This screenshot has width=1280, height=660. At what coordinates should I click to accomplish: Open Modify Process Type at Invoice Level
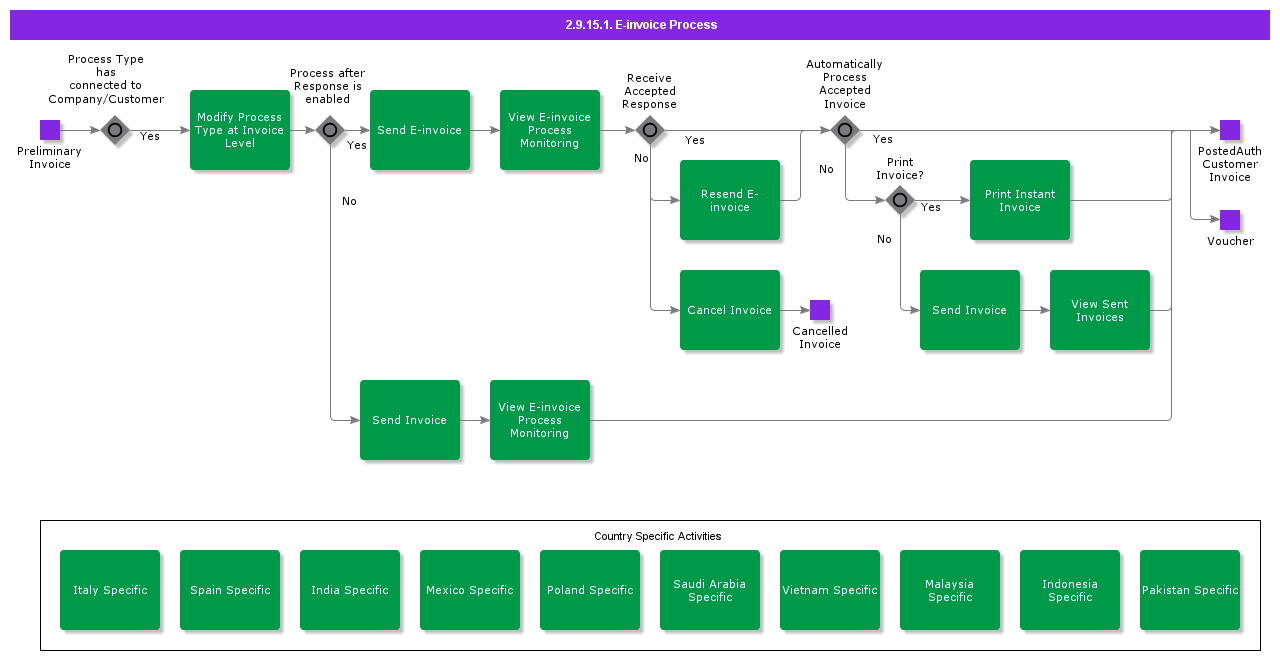(240, 130)
